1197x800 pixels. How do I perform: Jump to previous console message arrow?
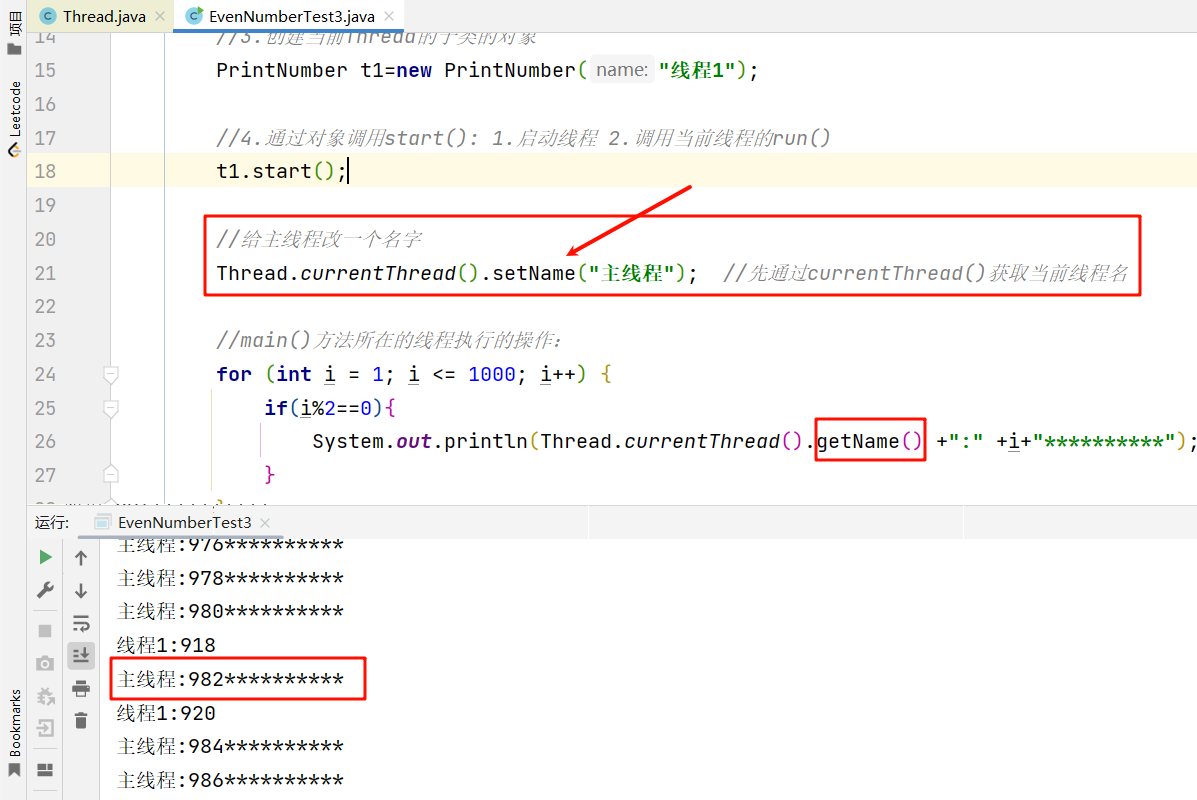[81, 558]
